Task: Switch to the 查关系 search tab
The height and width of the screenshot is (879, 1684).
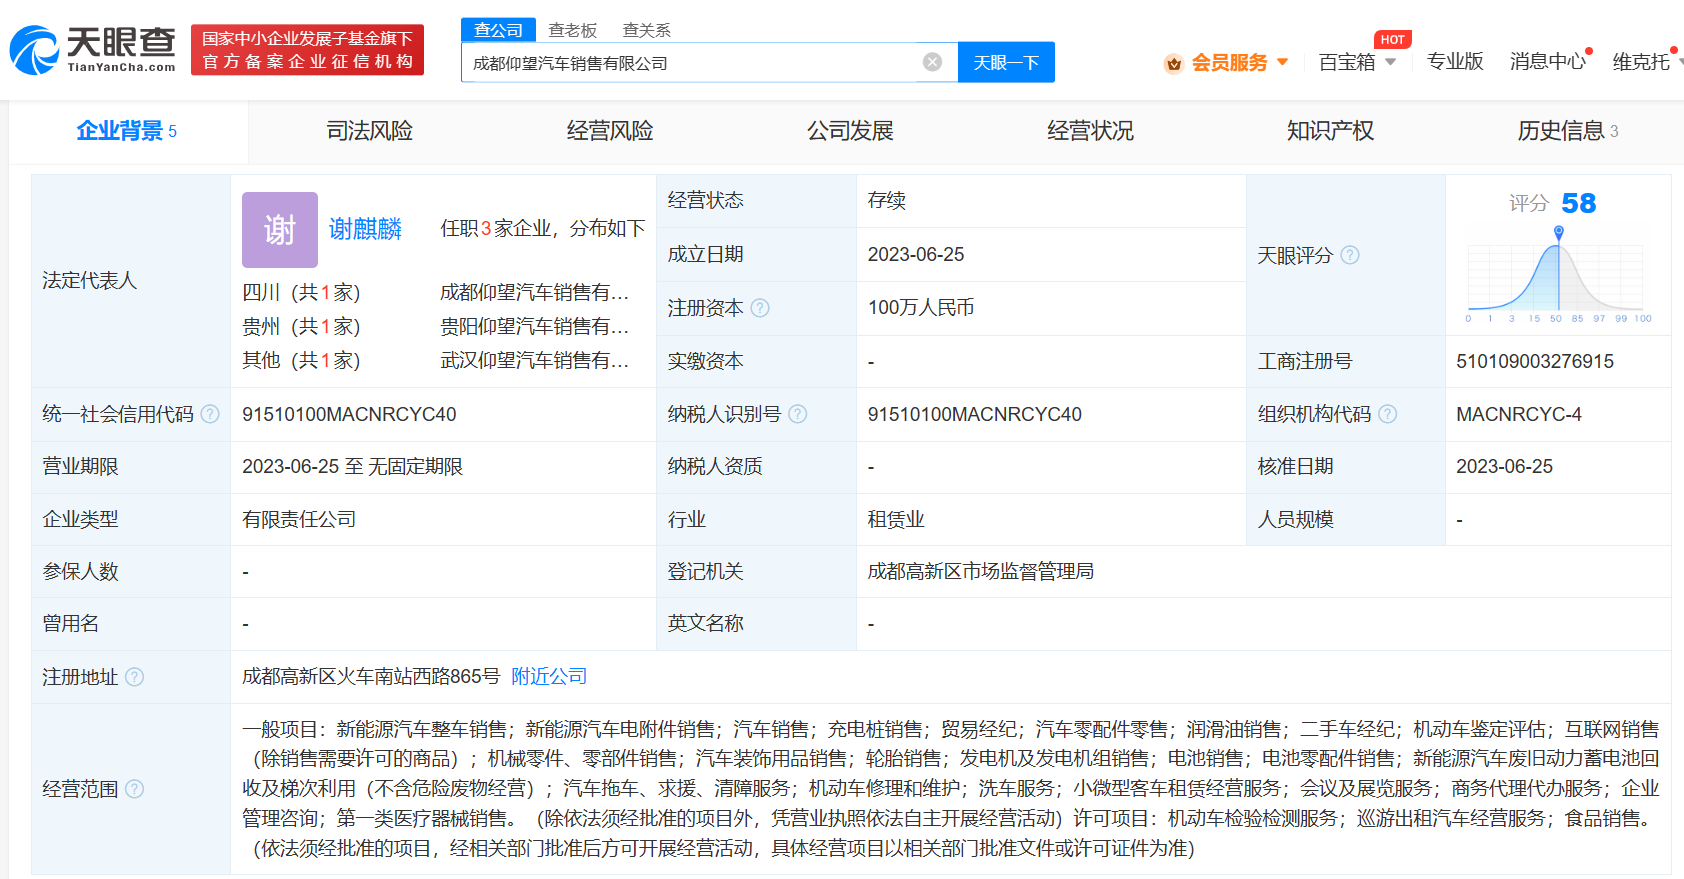Action: pyautogui.click(x=647, y=30)
